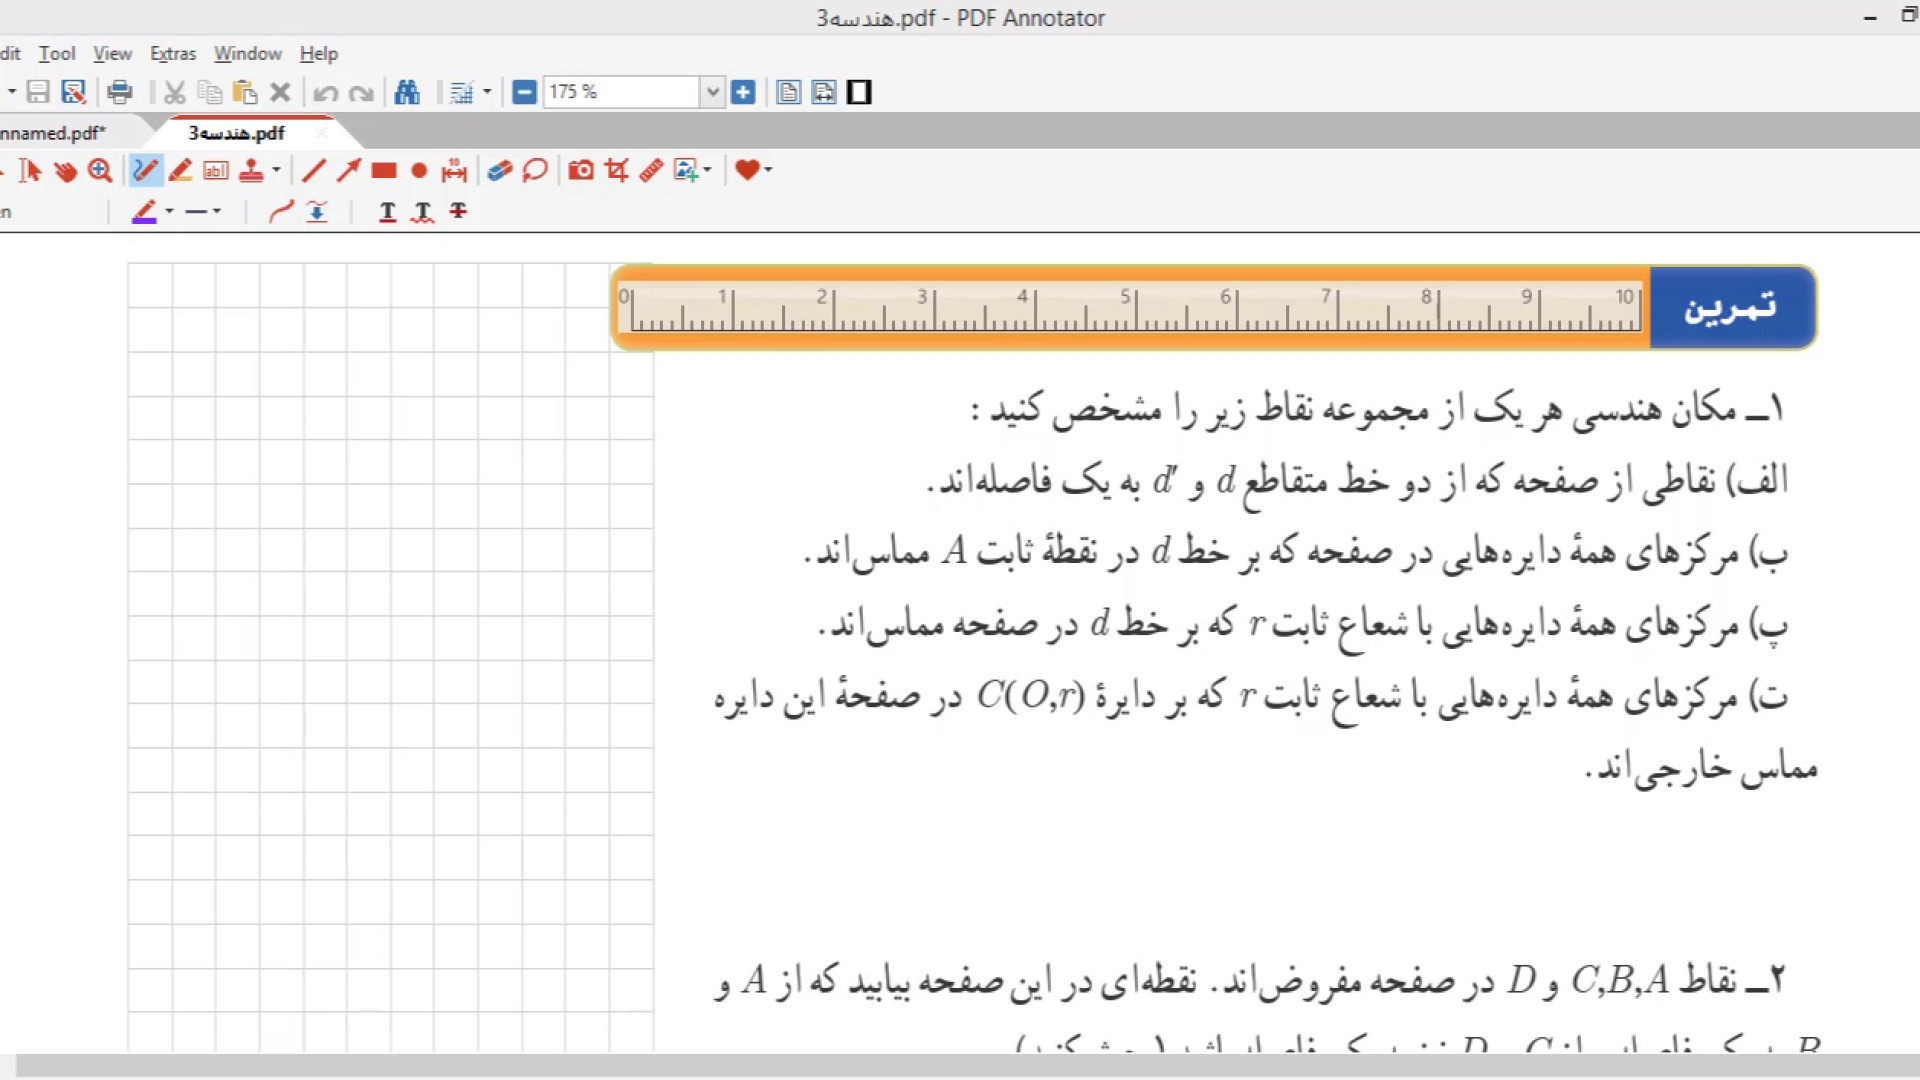Select the Lasso selection tool
Screen dimensions: 1920x1080
coord(535,171)
